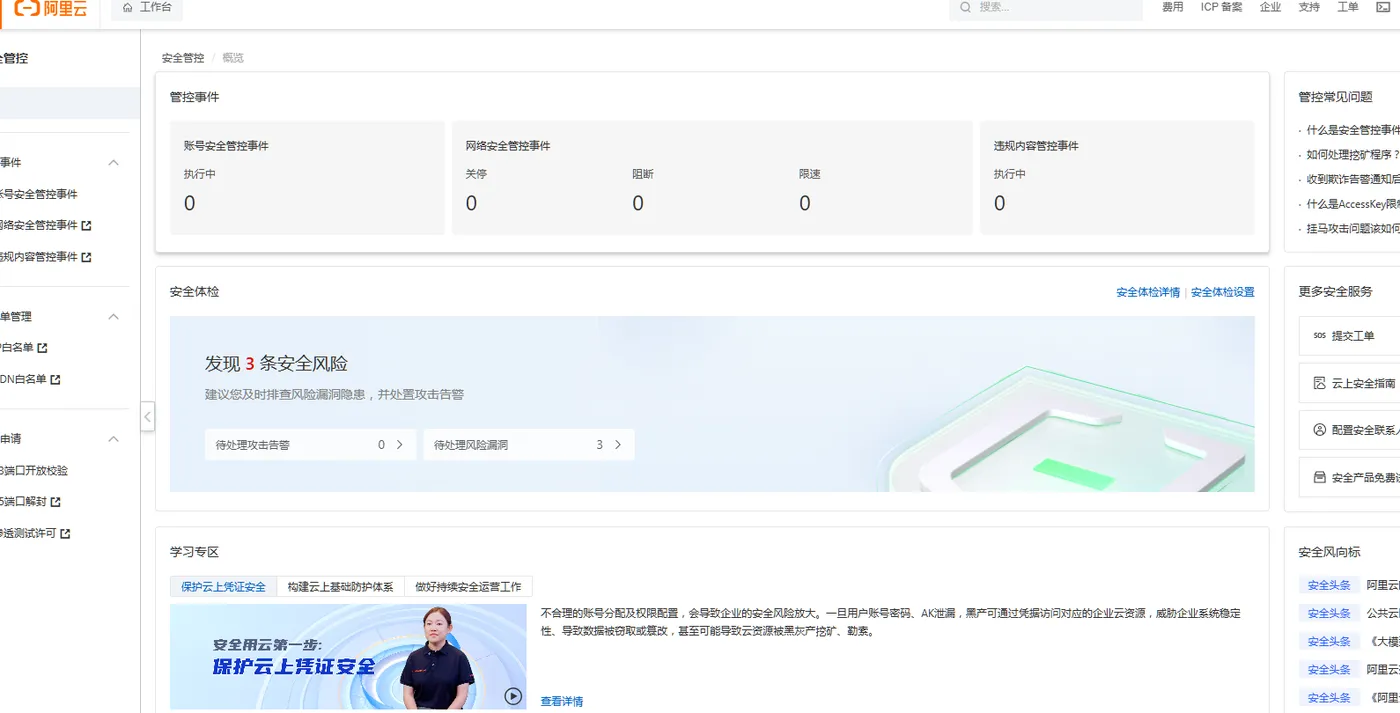Open 端口开放校验 in sidebar
The width and height of the screenshot is (1400, 713).
point(34,471)
